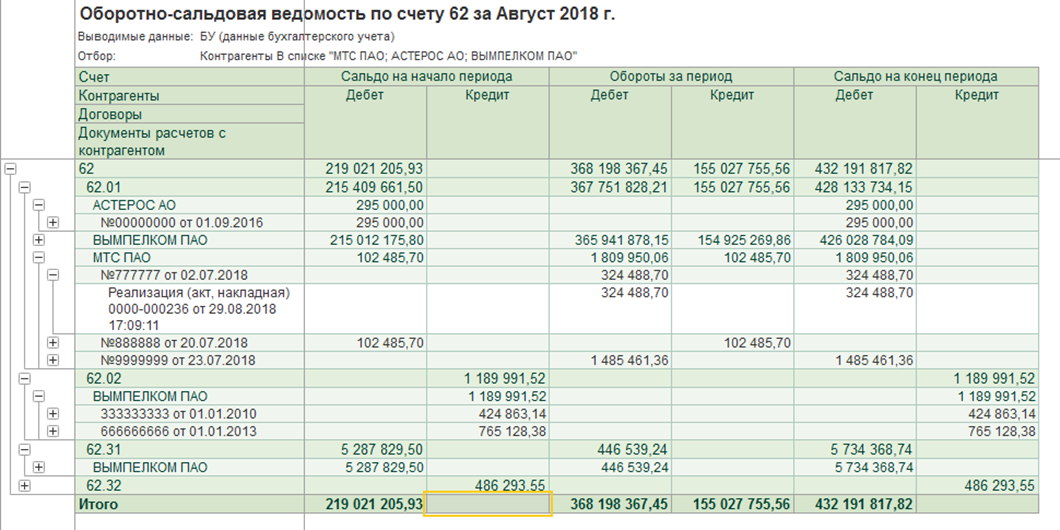Collapse the 62.02 subaccount group
Screen dimensions: 1060x530
click(25, 378)
